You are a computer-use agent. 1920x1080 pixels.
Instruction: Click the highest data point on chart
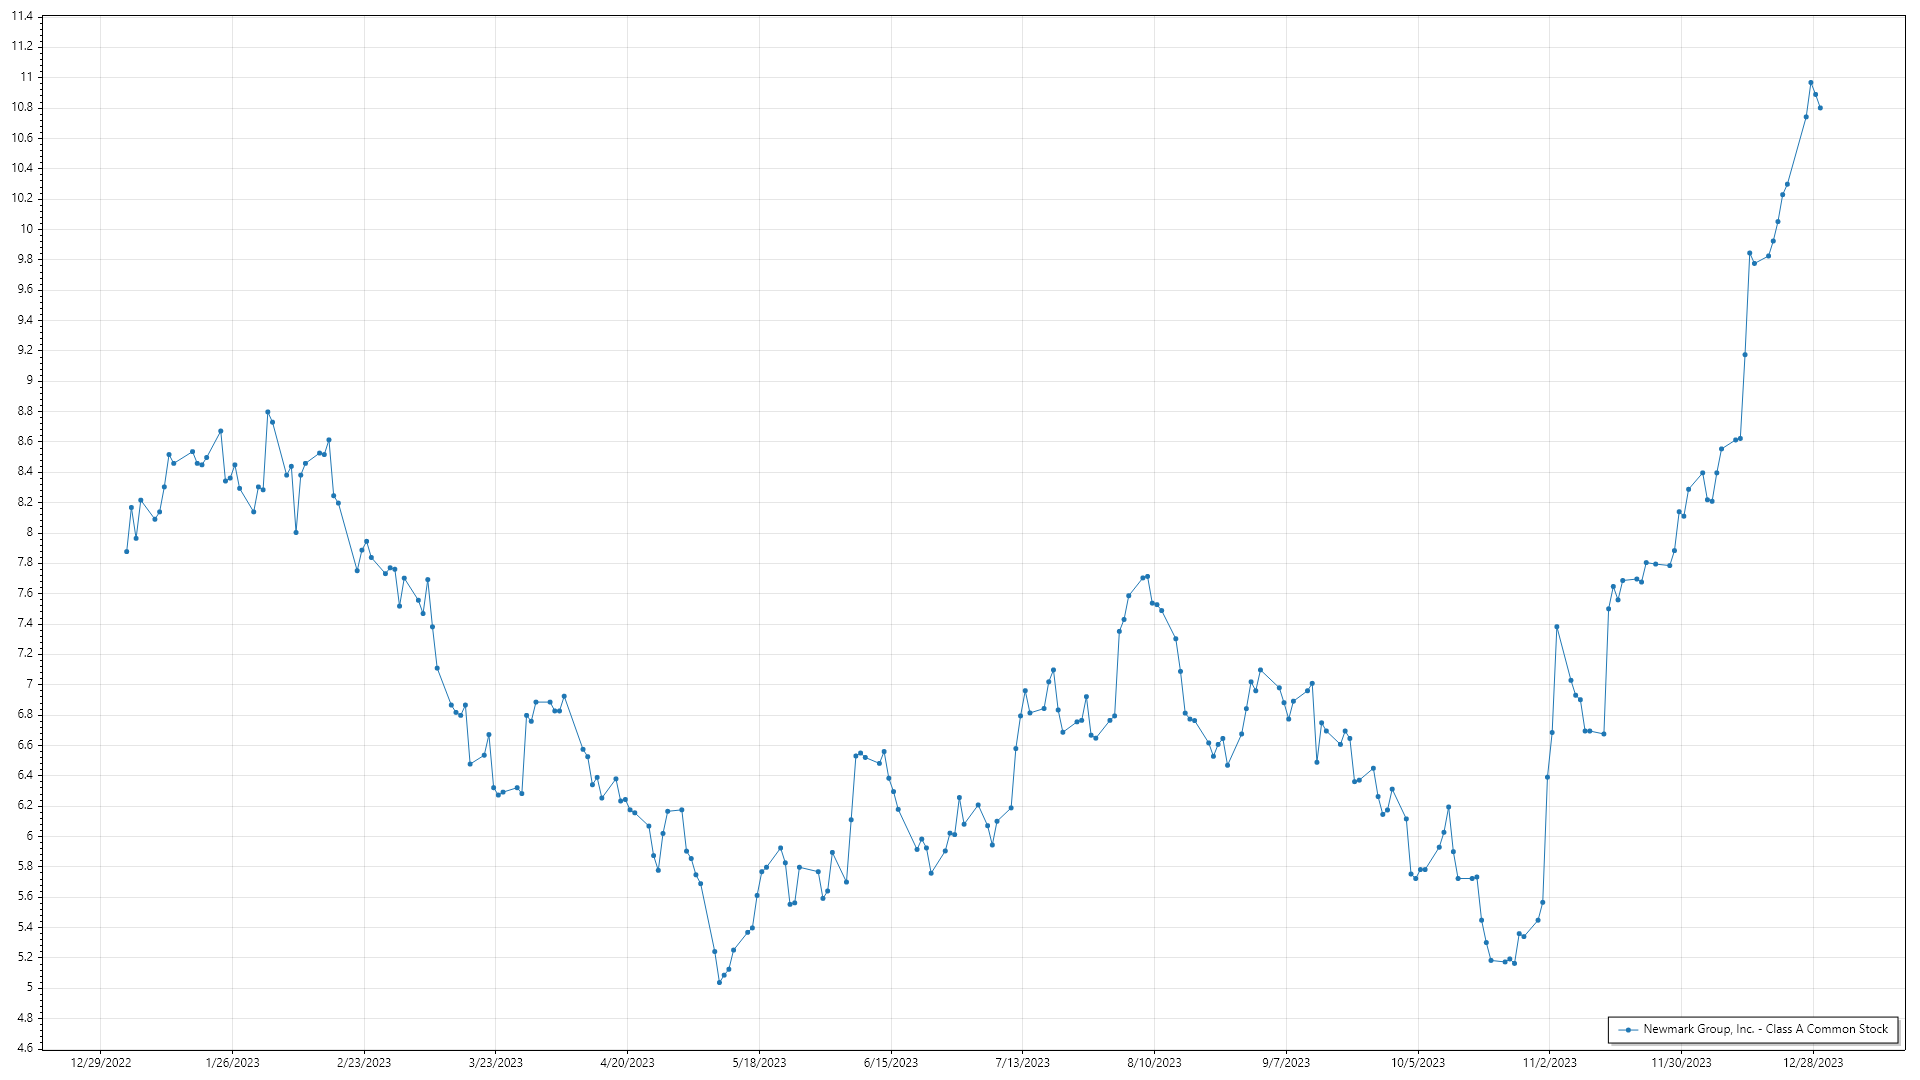point(1810,83)
